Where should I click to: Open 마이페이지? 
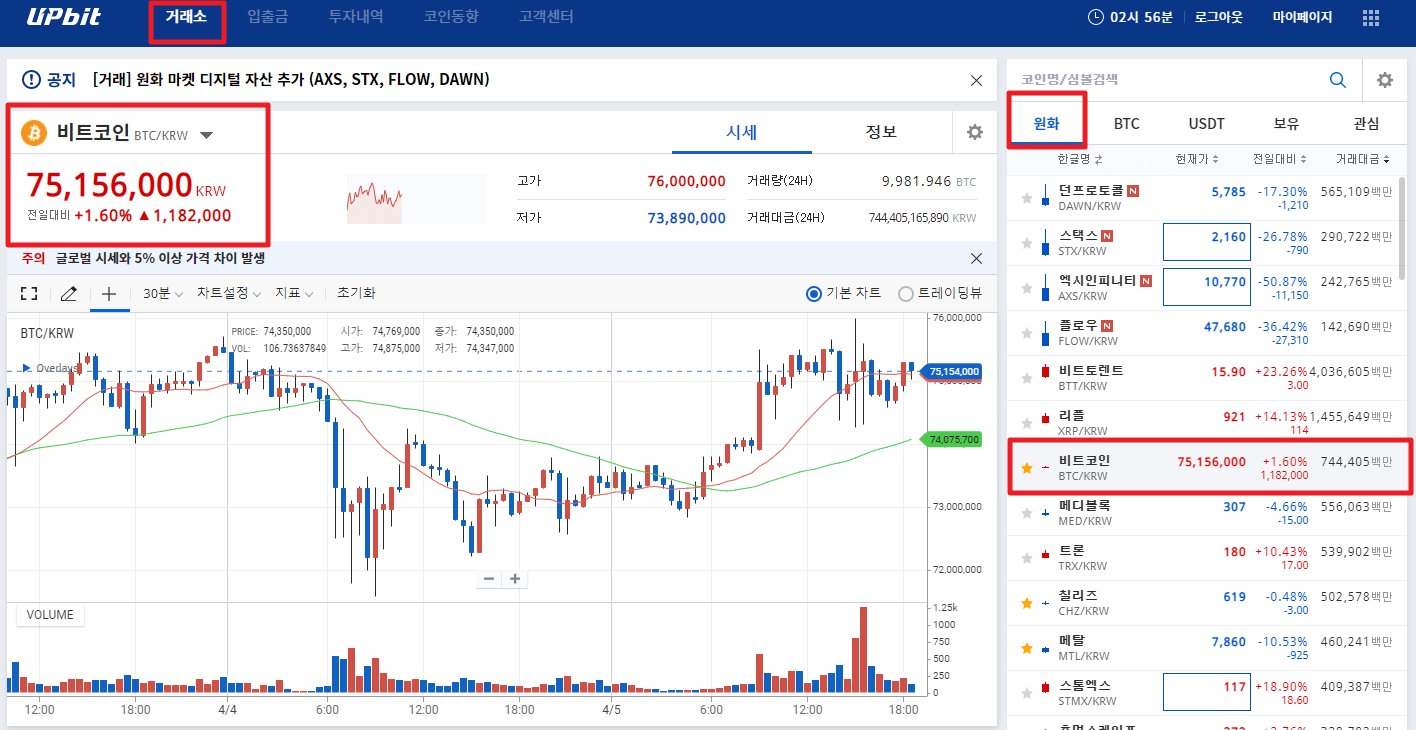point(1302,17)
